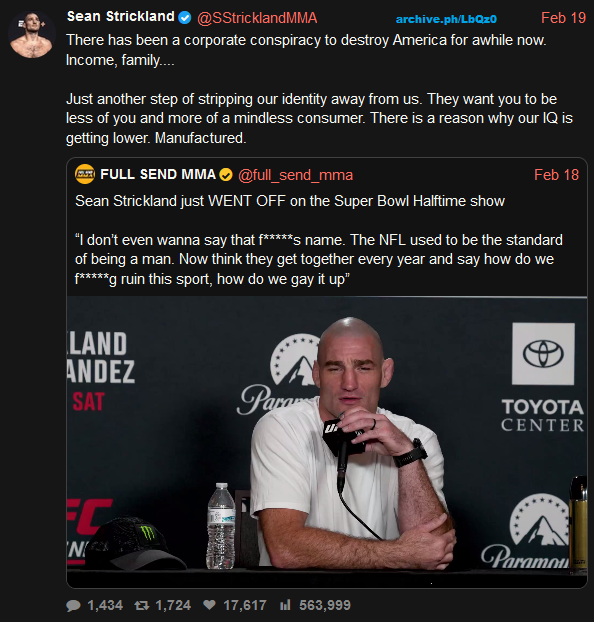Click Sean Strickland's blue verified badge

coord(185,17)
